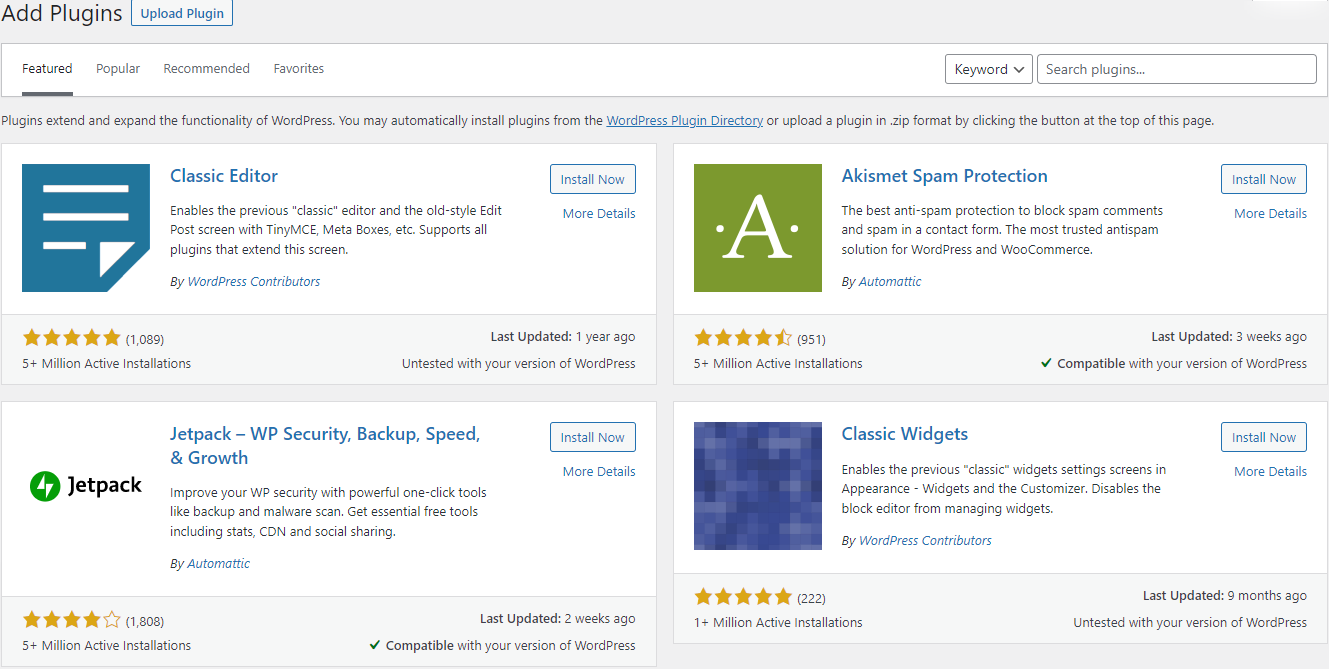
Task: Click WordPress Contributors author link under Classic Editor
Action: coord(254,282)
